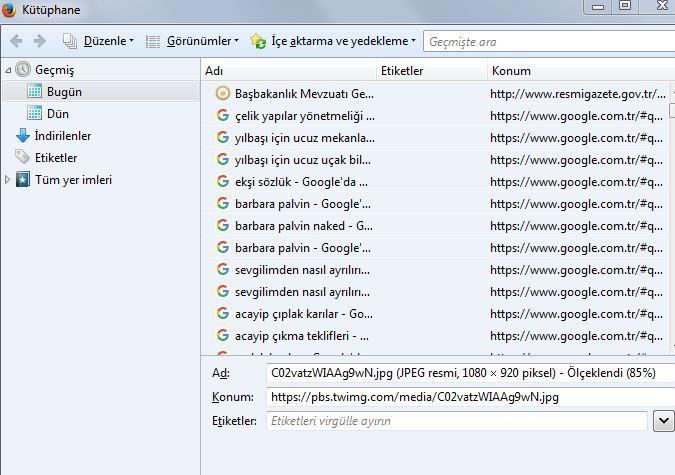The image size is (675, 475).
Task: Expand the Tüm yer imleri node
Action: [x=7, y=180]
